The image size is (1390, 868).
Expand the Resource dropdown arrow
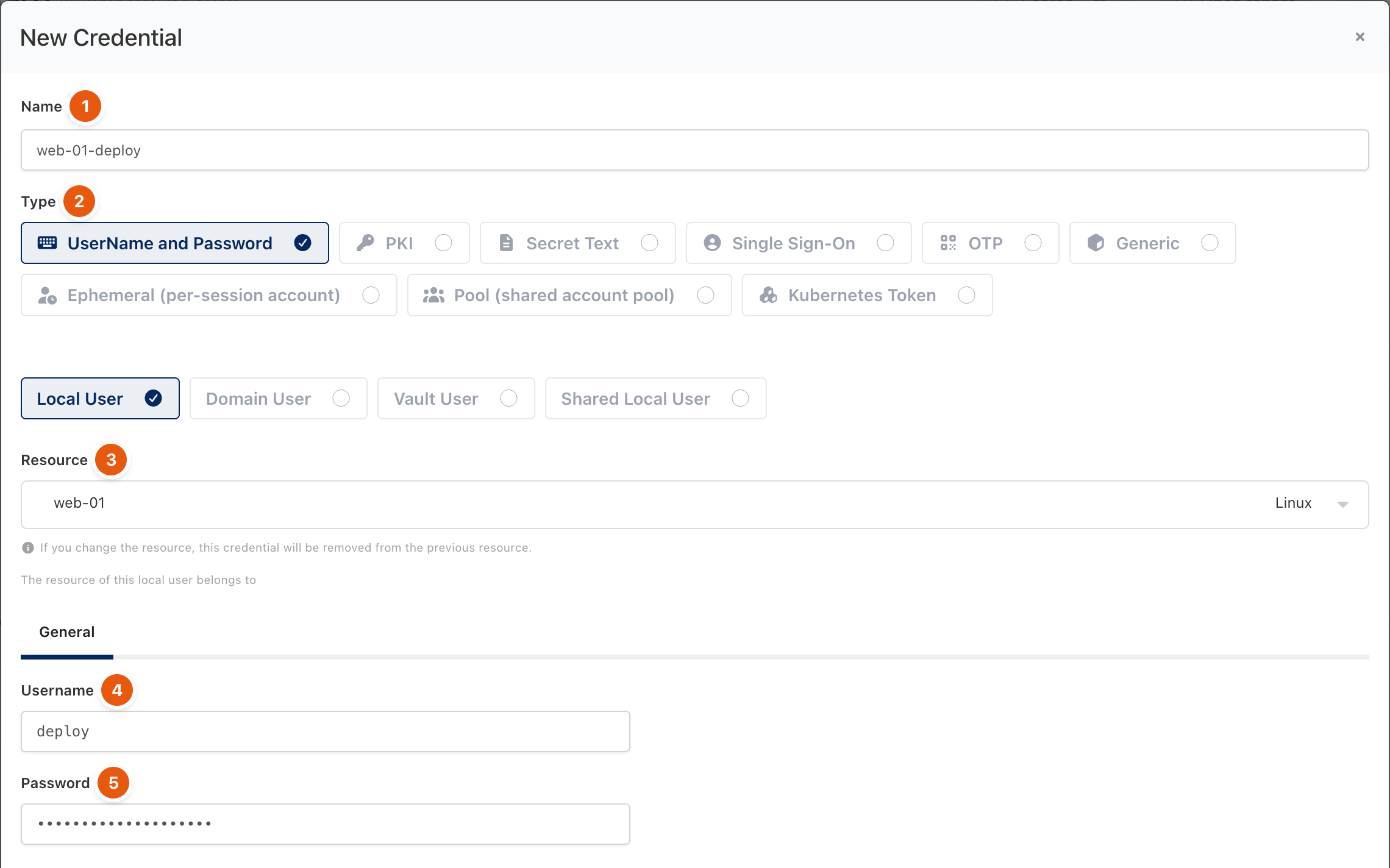coord(1343,504)
